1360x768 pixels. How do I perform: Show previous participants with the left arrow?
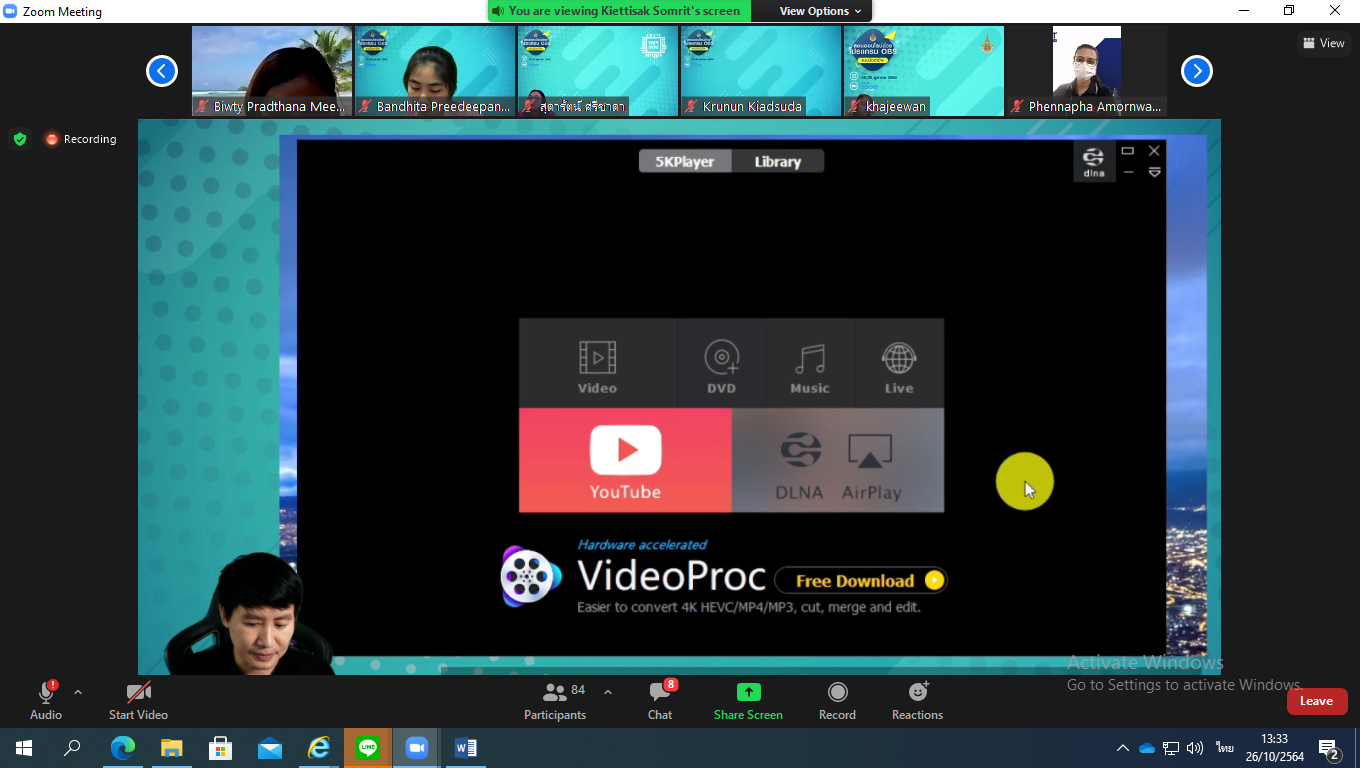pyautogui.click(x=162, y=71)
